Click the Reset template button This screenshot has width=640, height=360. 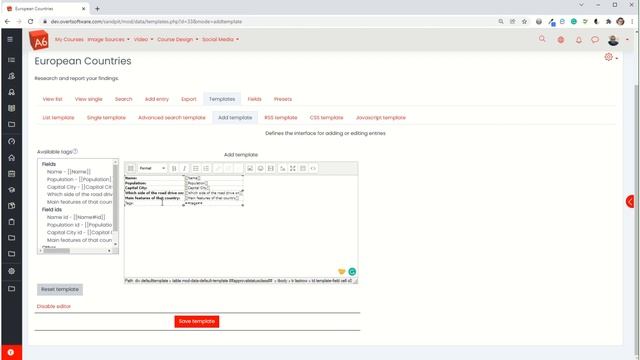point(60,289)
